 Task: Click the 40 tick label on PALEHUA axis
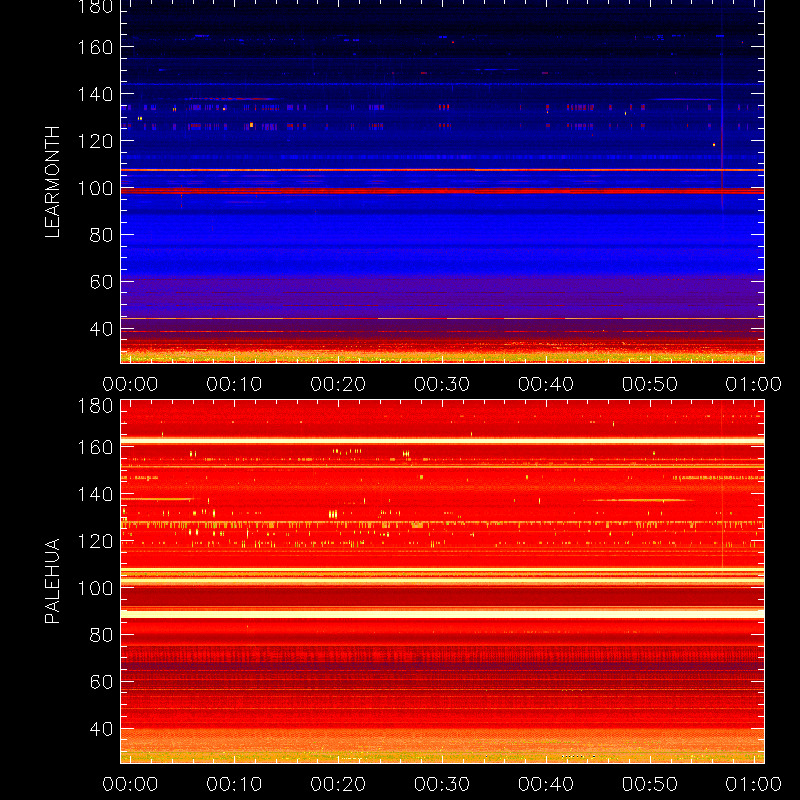point(101,729)
